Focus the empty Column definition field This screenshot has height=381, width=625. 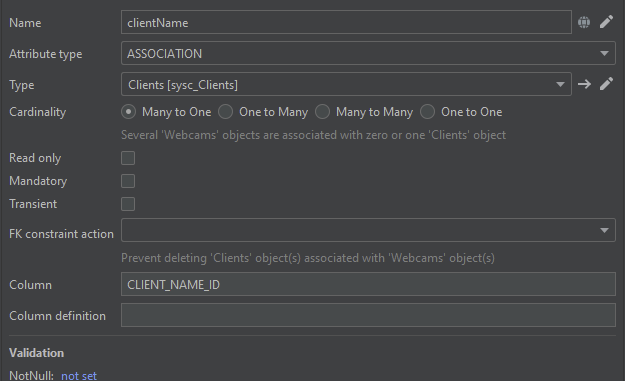[x=368, y=315]
